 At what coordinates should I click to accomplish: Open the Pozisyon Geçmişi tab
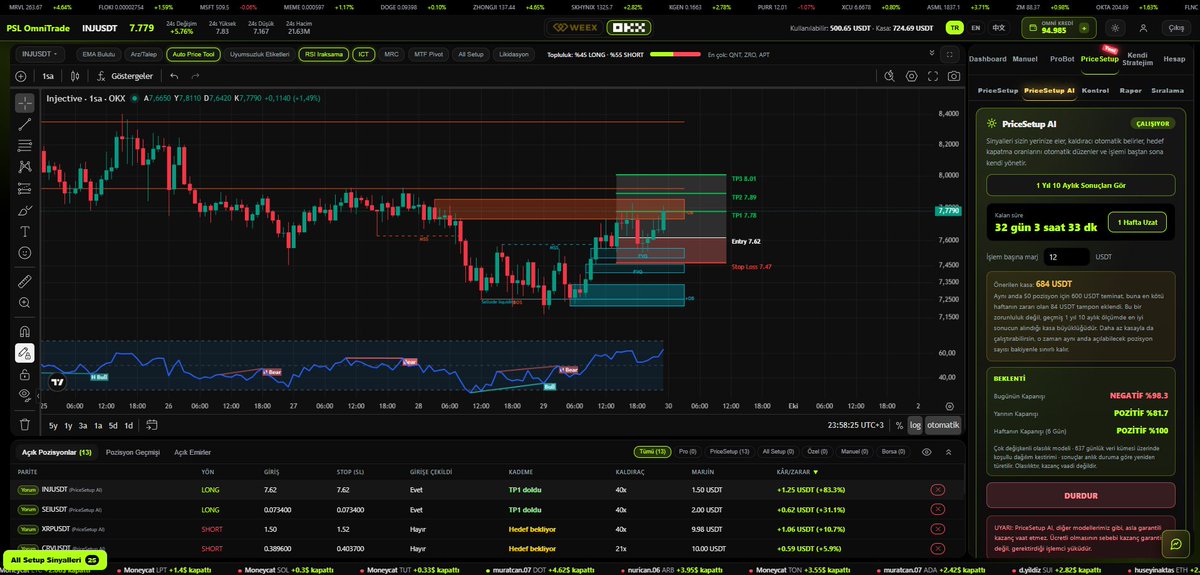[133, 452]
